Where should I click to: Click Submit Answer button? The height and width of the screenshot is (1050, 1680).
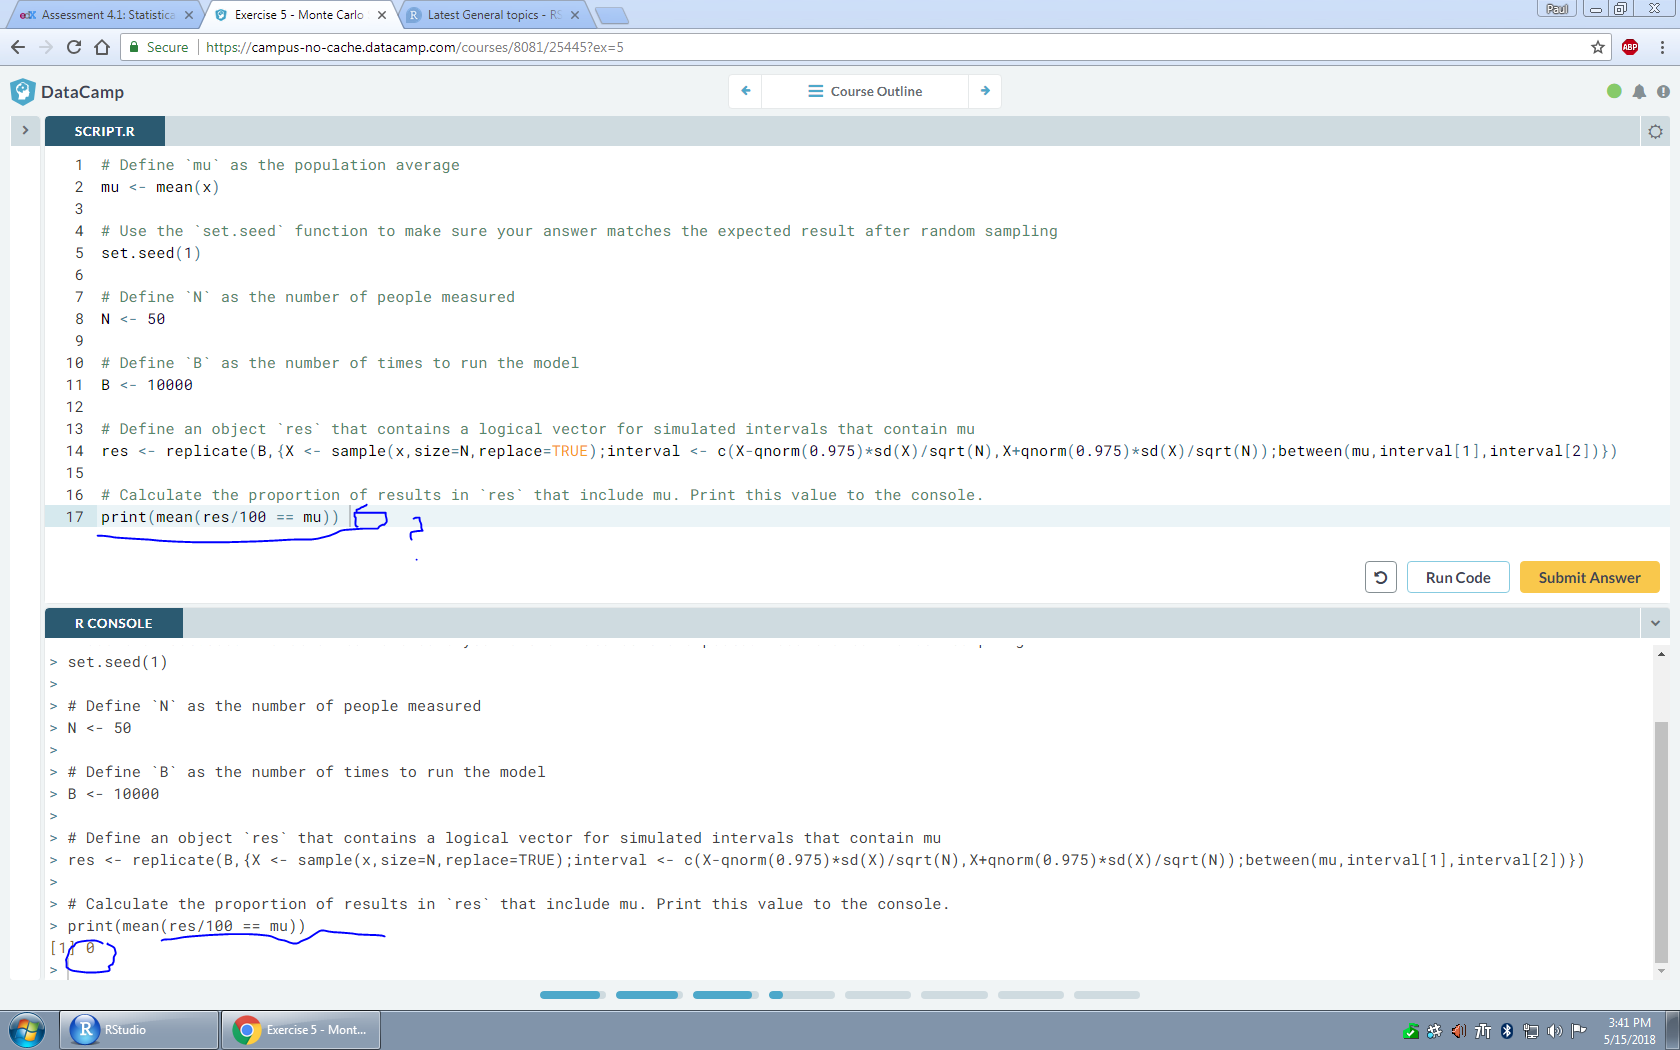1589,578
